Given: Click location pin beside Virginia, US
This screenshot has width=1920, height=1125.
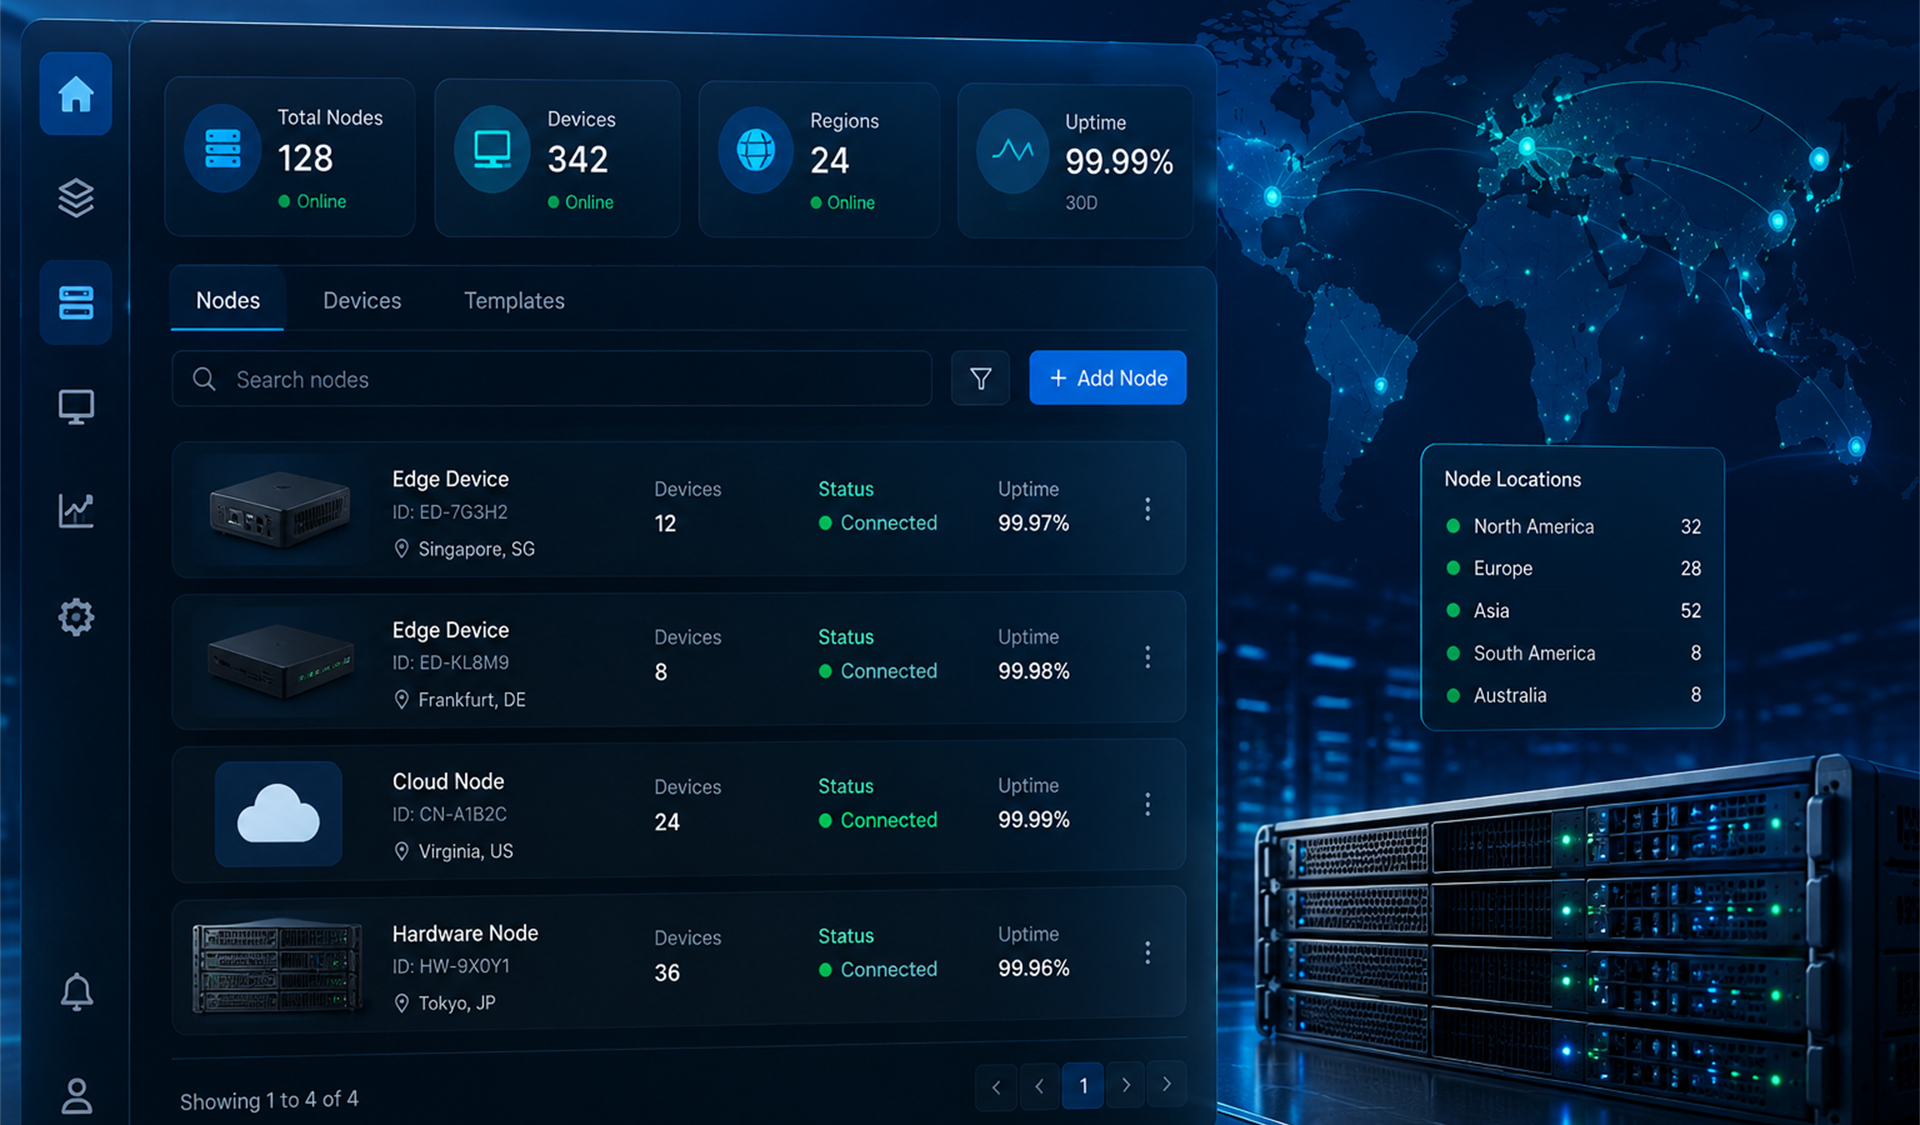Looking at the screenshot, I should (401, 851).
